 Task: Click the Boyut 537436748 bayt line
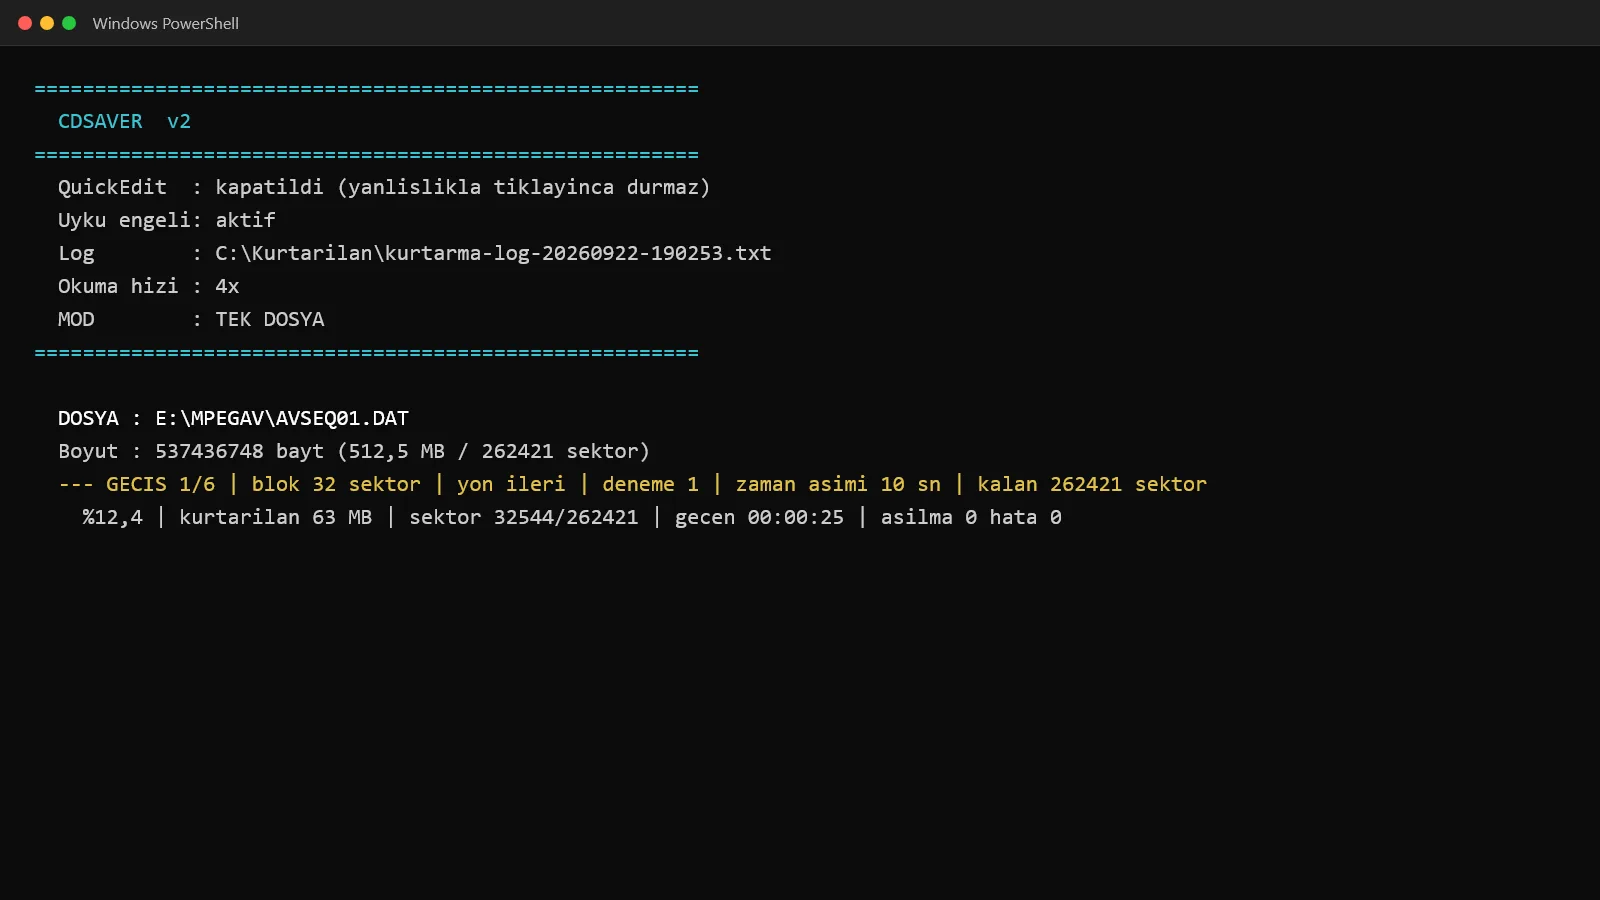coord(354,451)
